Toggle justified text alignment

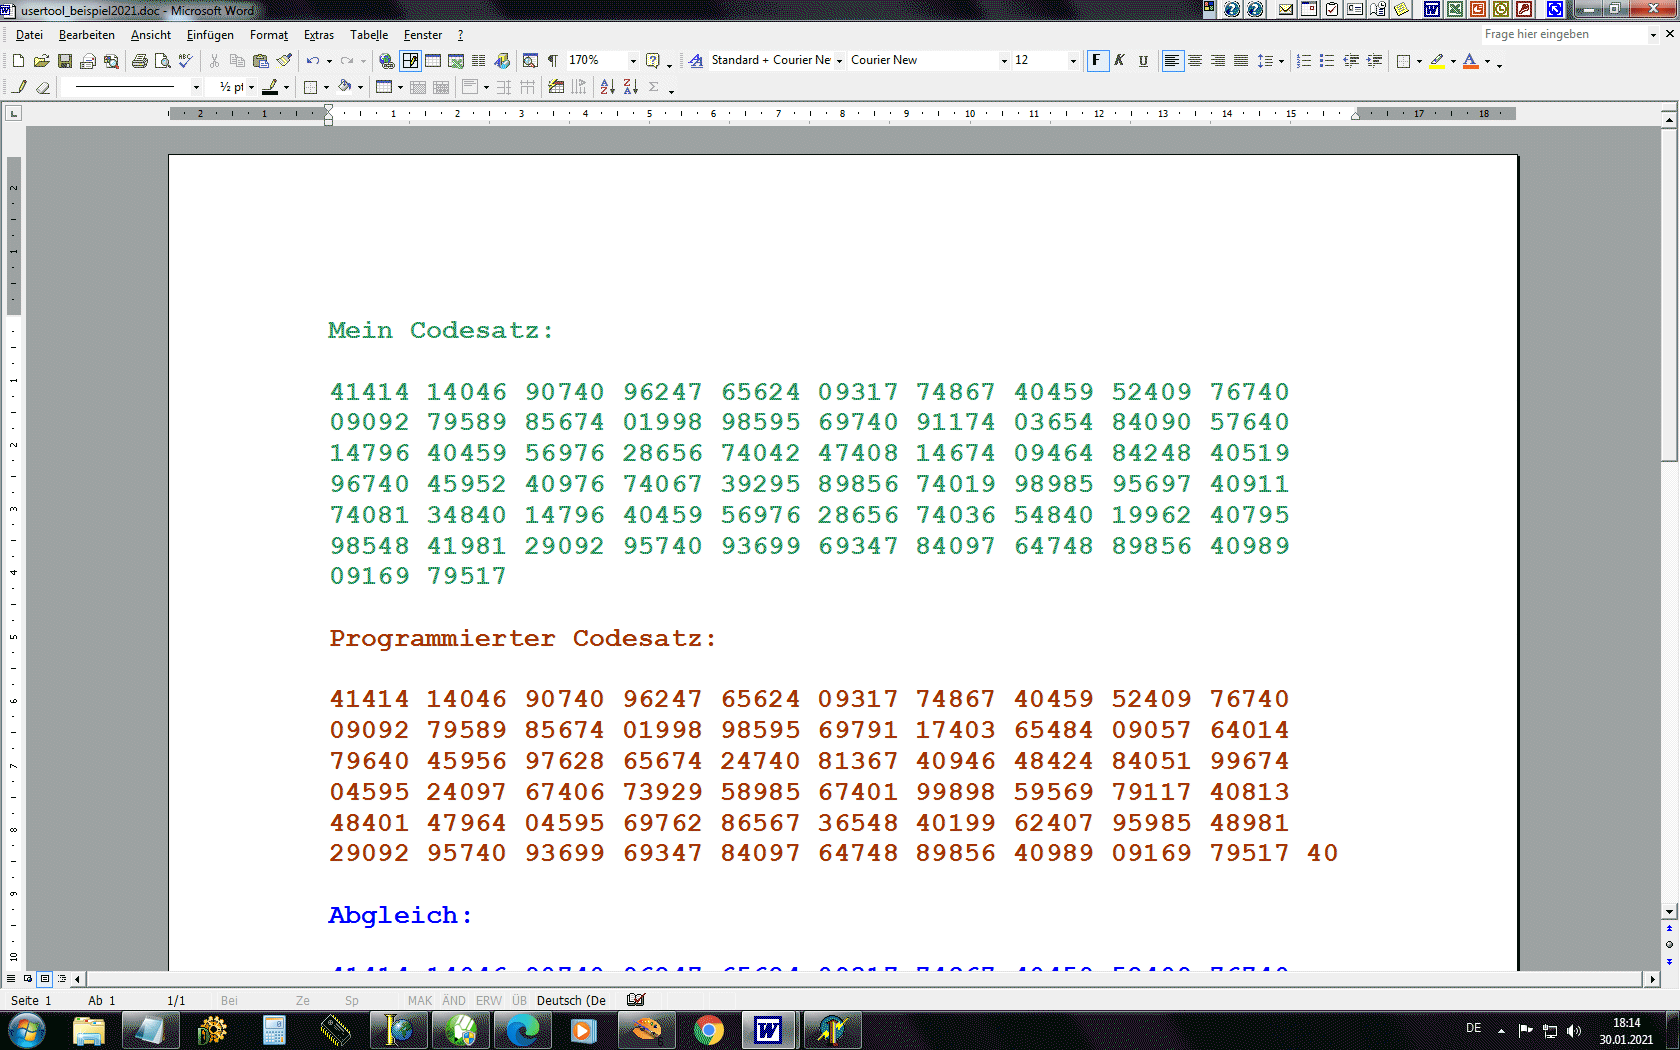click(1241, 61)
